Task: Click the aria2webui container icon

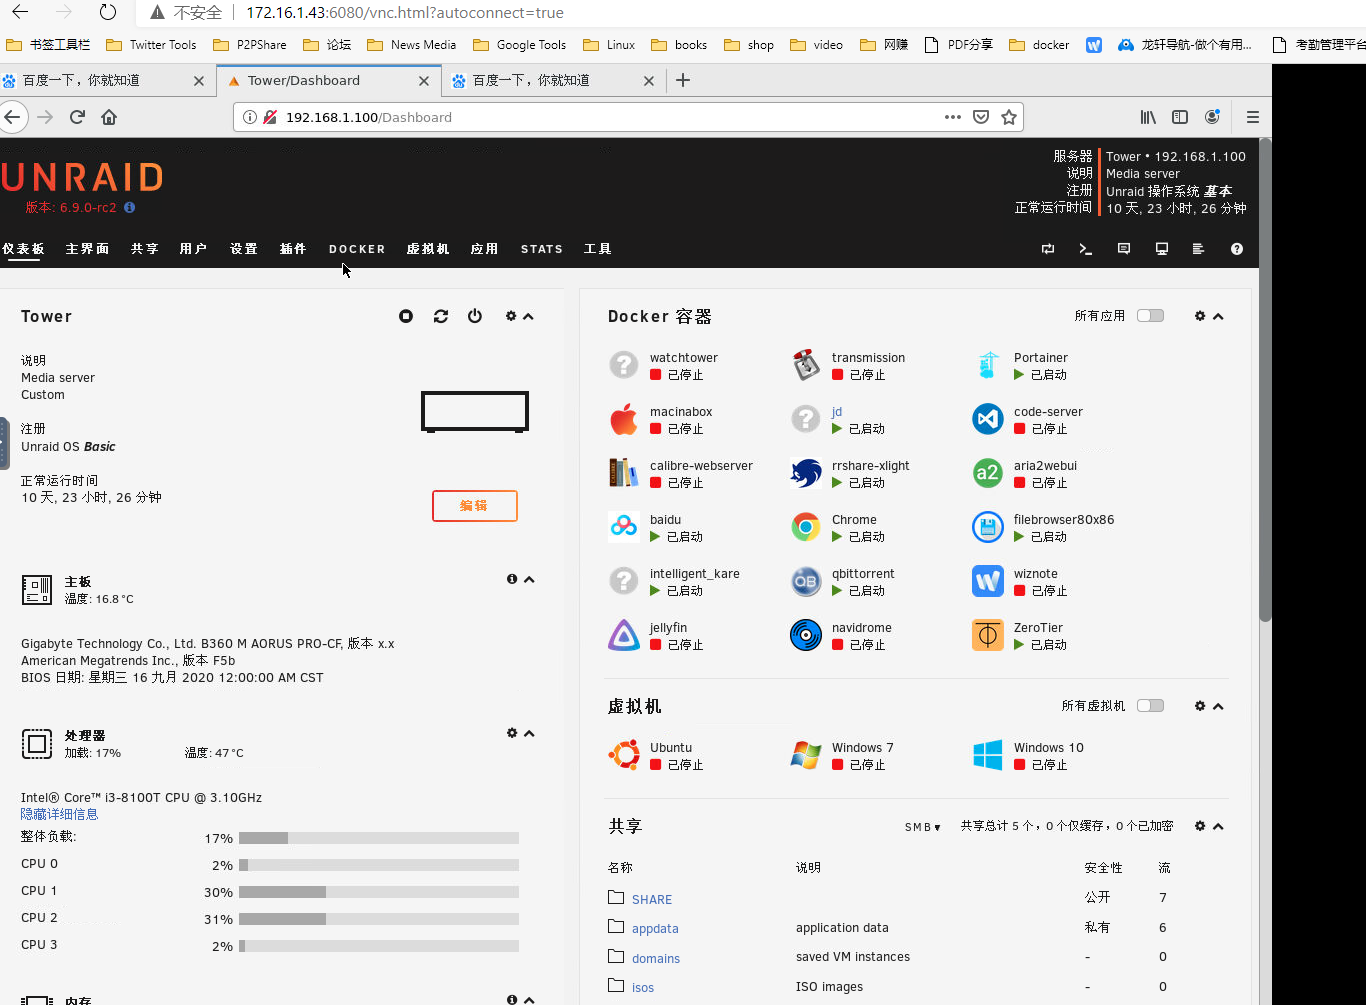Action: pos(988,473)
